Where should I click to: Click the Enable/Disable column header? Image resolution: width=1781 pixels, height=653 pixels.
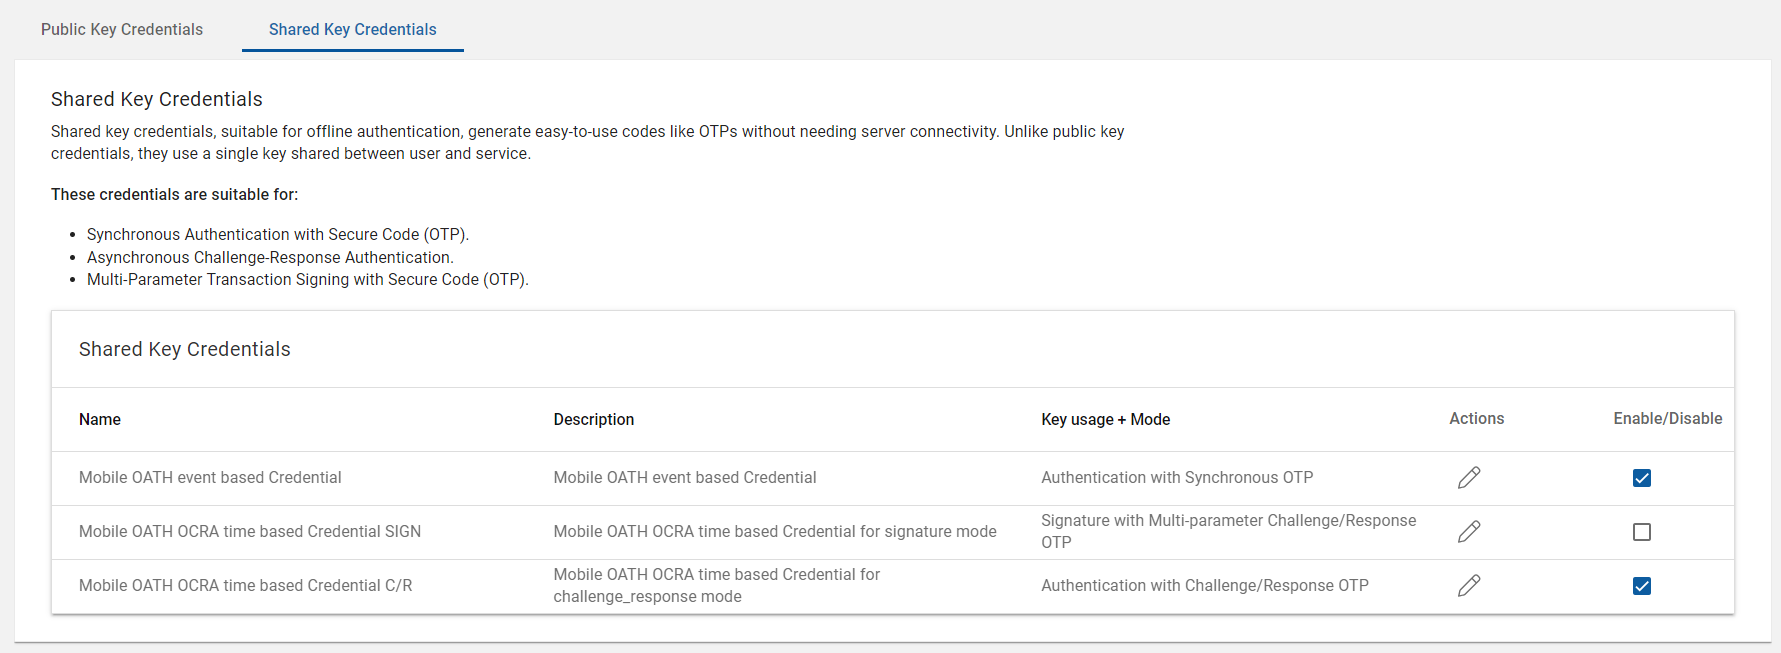coord(1667,419)
